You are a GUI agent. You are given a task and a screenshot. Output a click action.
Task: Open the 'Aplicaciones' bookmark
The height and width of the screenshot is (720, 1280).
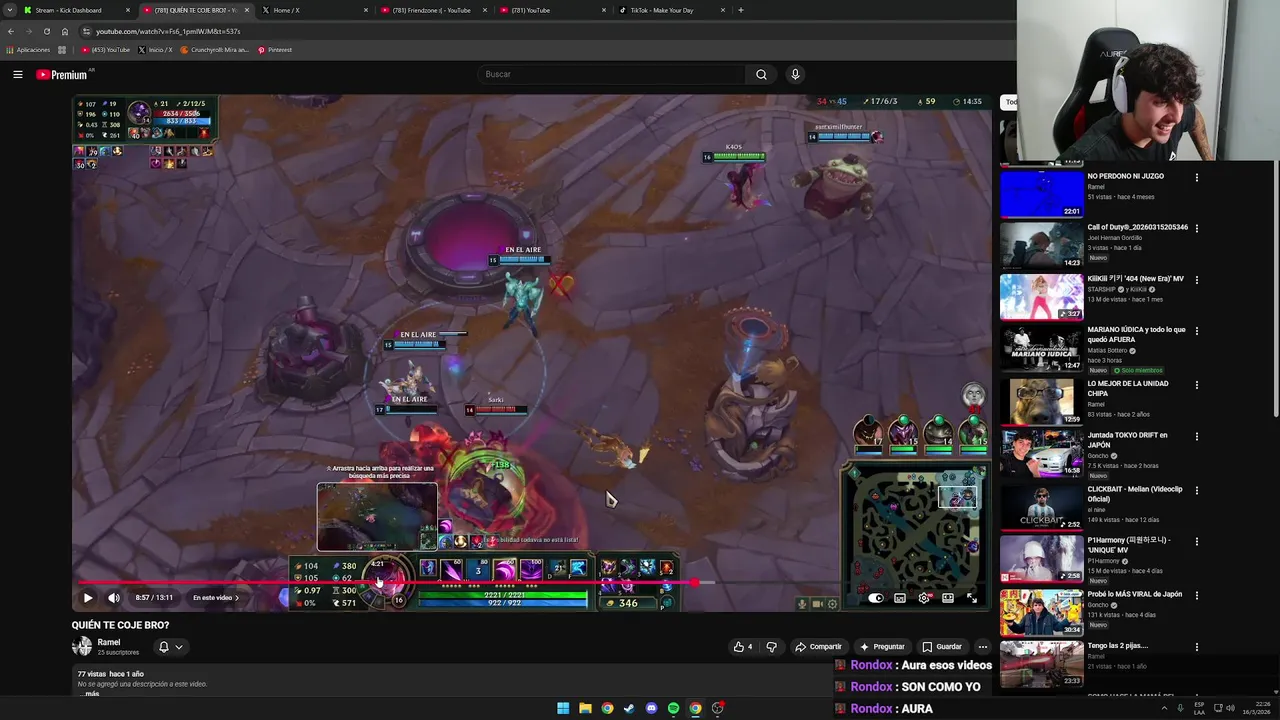[28, 50]
